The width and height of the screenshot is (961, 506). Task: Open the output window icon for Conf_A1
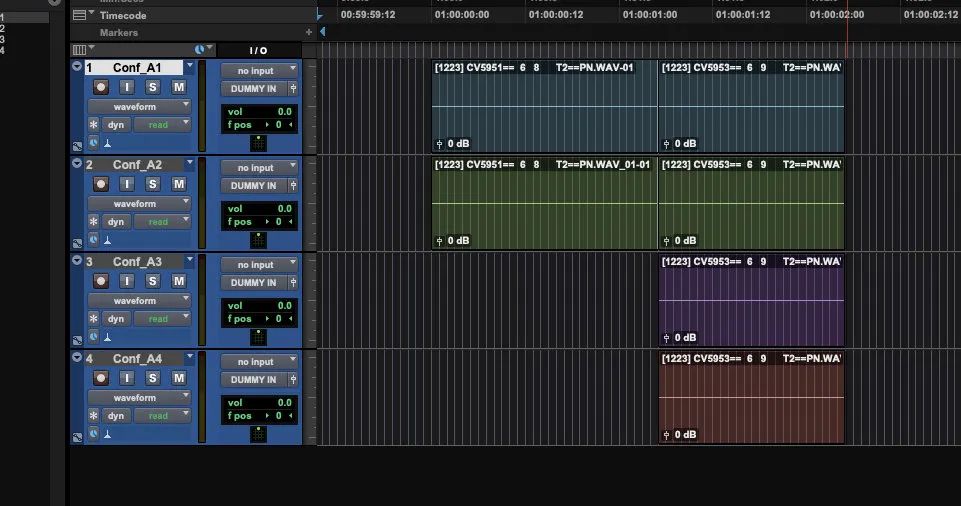coord(292,88)
